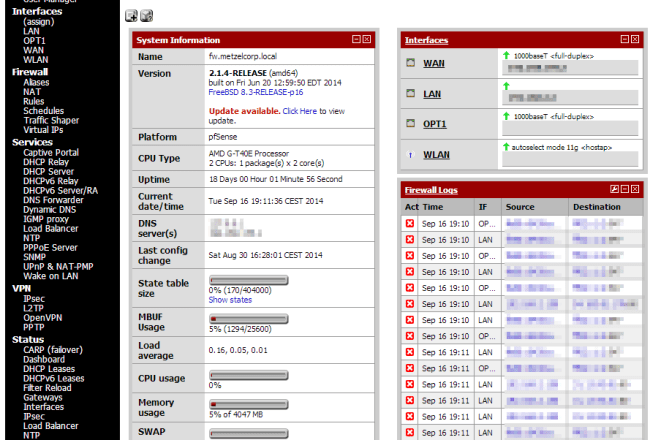The width and height of the screenshot is (660, 440).
Task: Open Traffic Shaper menu item
Action: pos(51,120)
